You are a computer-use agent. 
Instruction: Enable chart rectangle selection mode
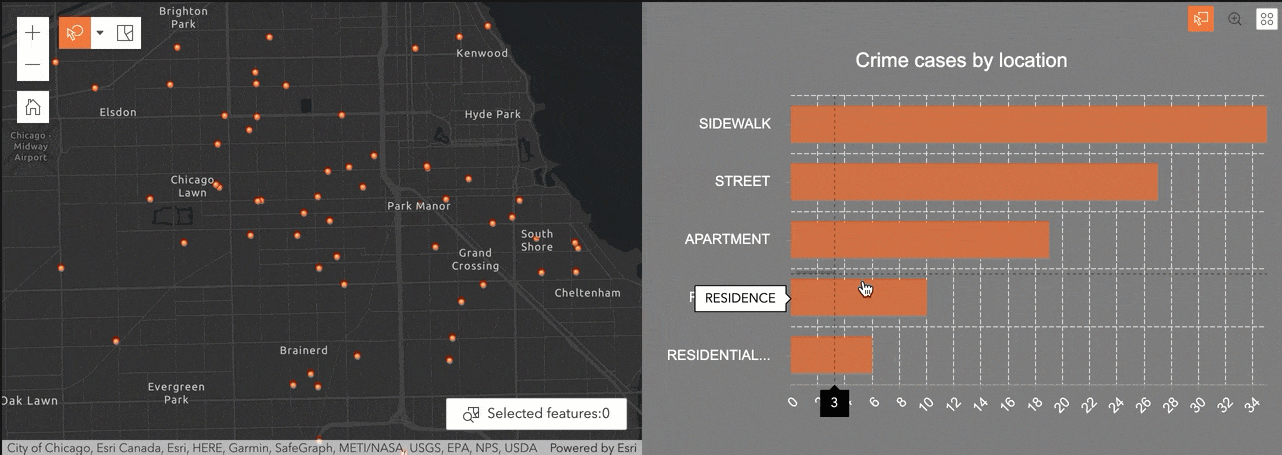point(1201,19)
